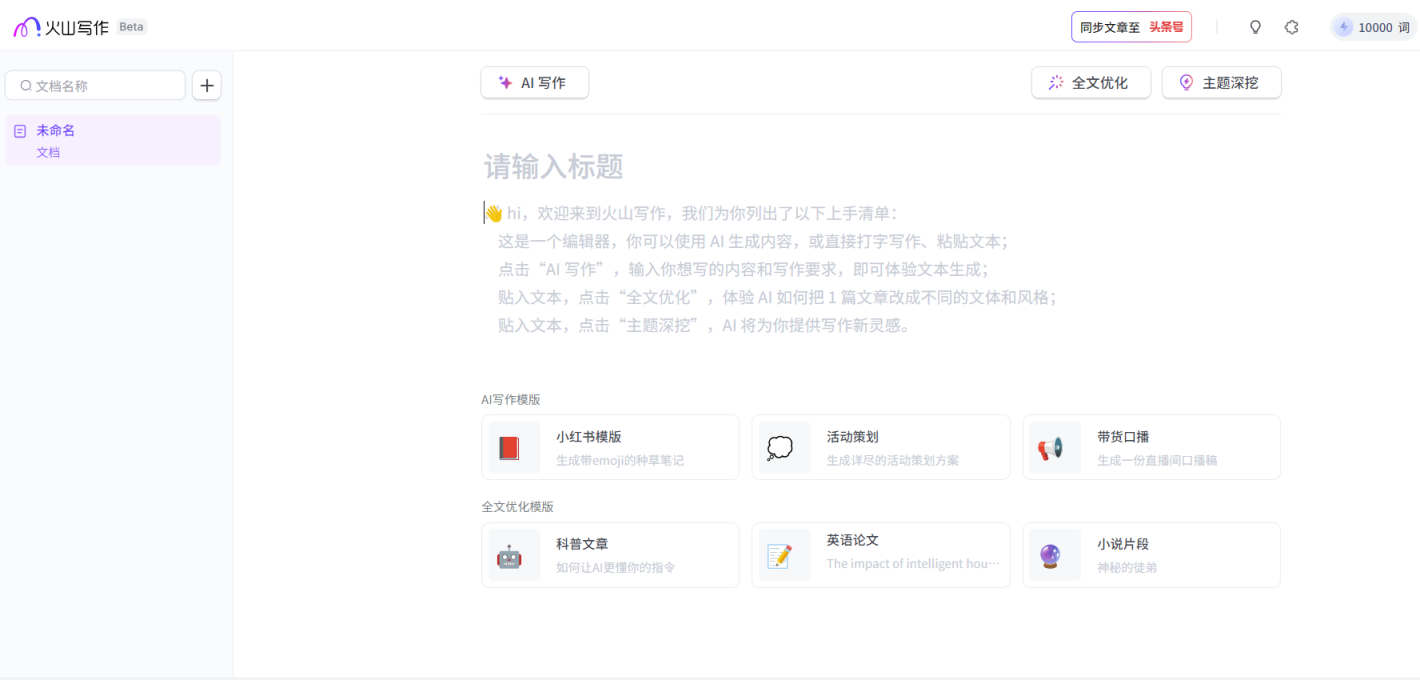Click the 主题深挖 button
This screenshot has width=1420, height=680.
pyautogui.click(x=1221, y=82)
